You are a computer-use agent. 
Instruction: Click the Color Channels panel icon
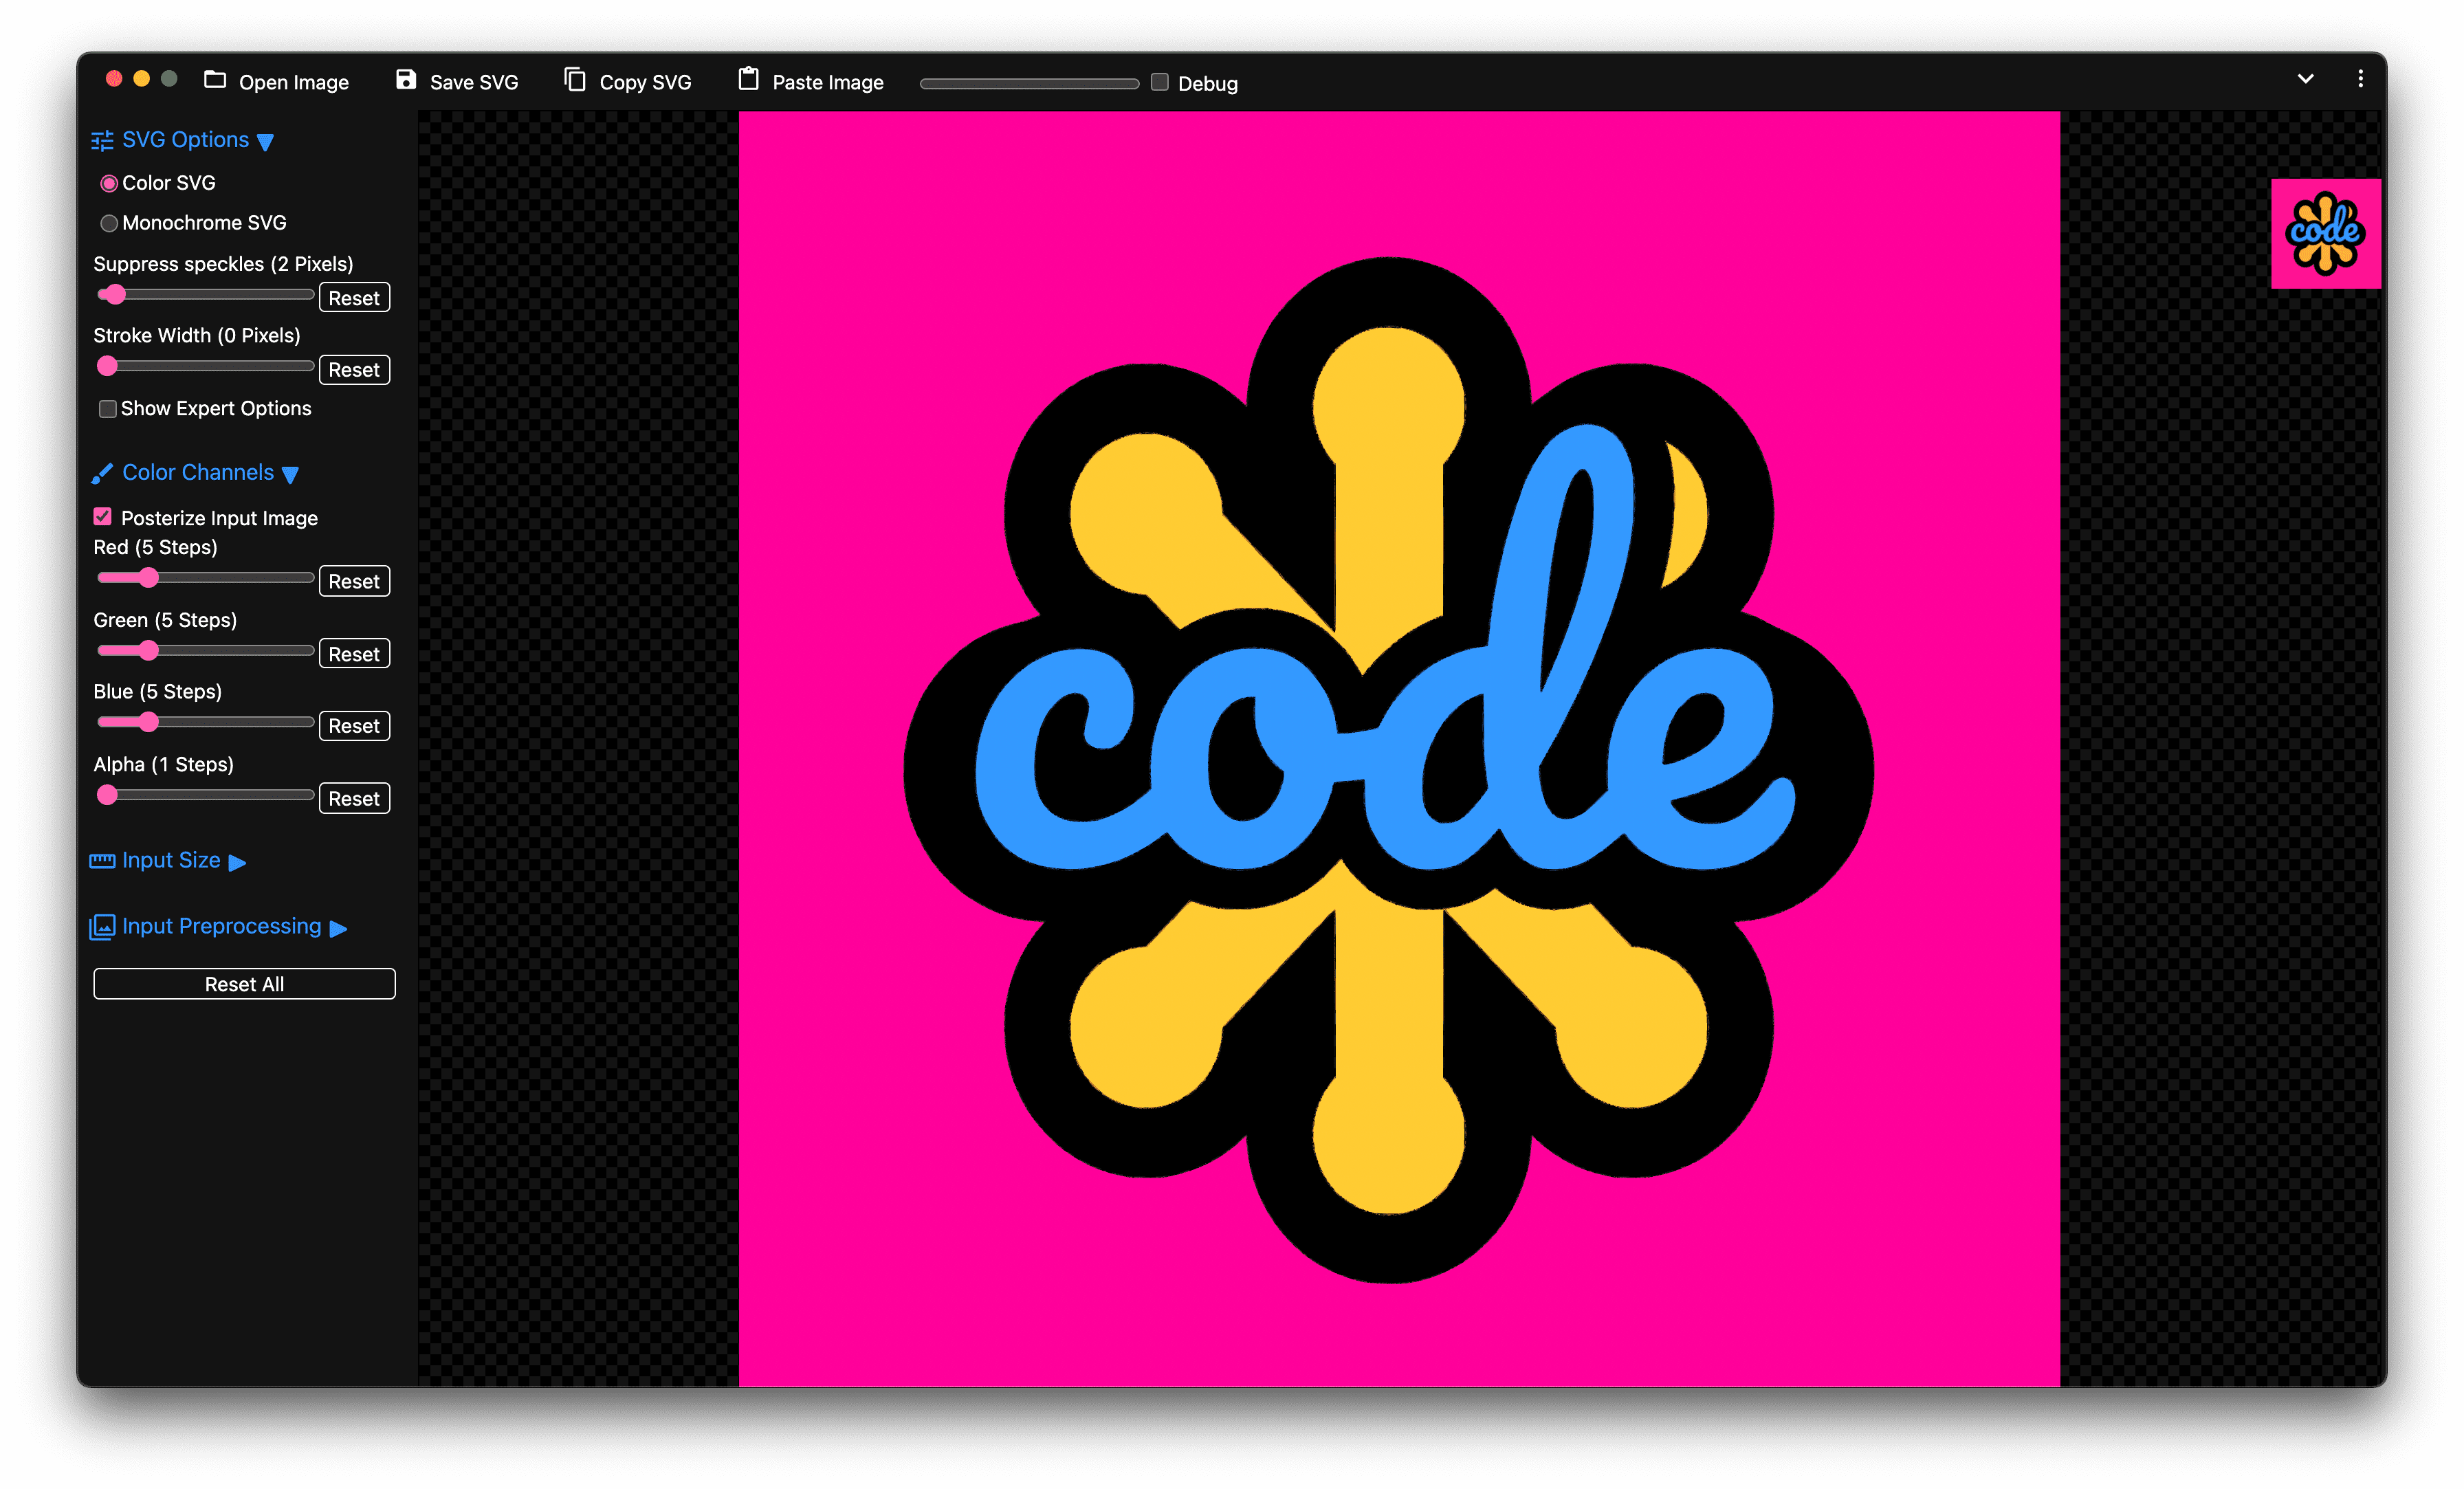click(102, 472)
